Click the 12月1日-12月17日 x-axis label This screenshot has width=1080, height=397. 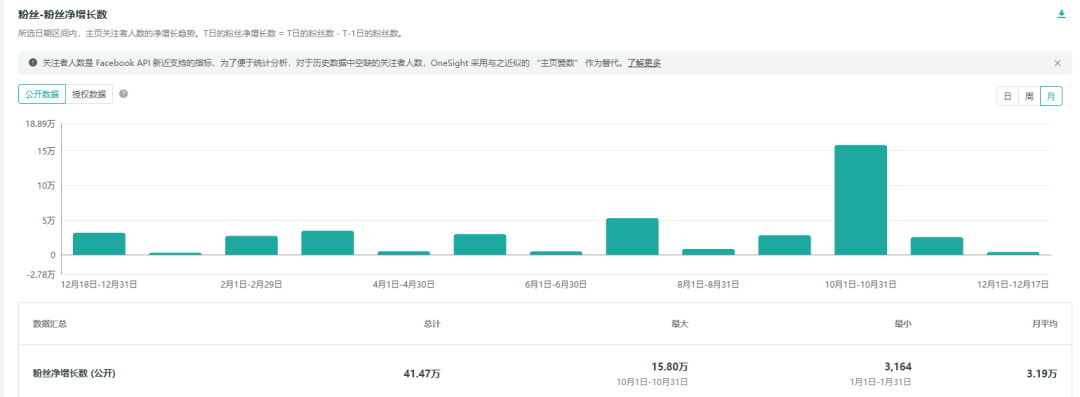coord(1012,284)
